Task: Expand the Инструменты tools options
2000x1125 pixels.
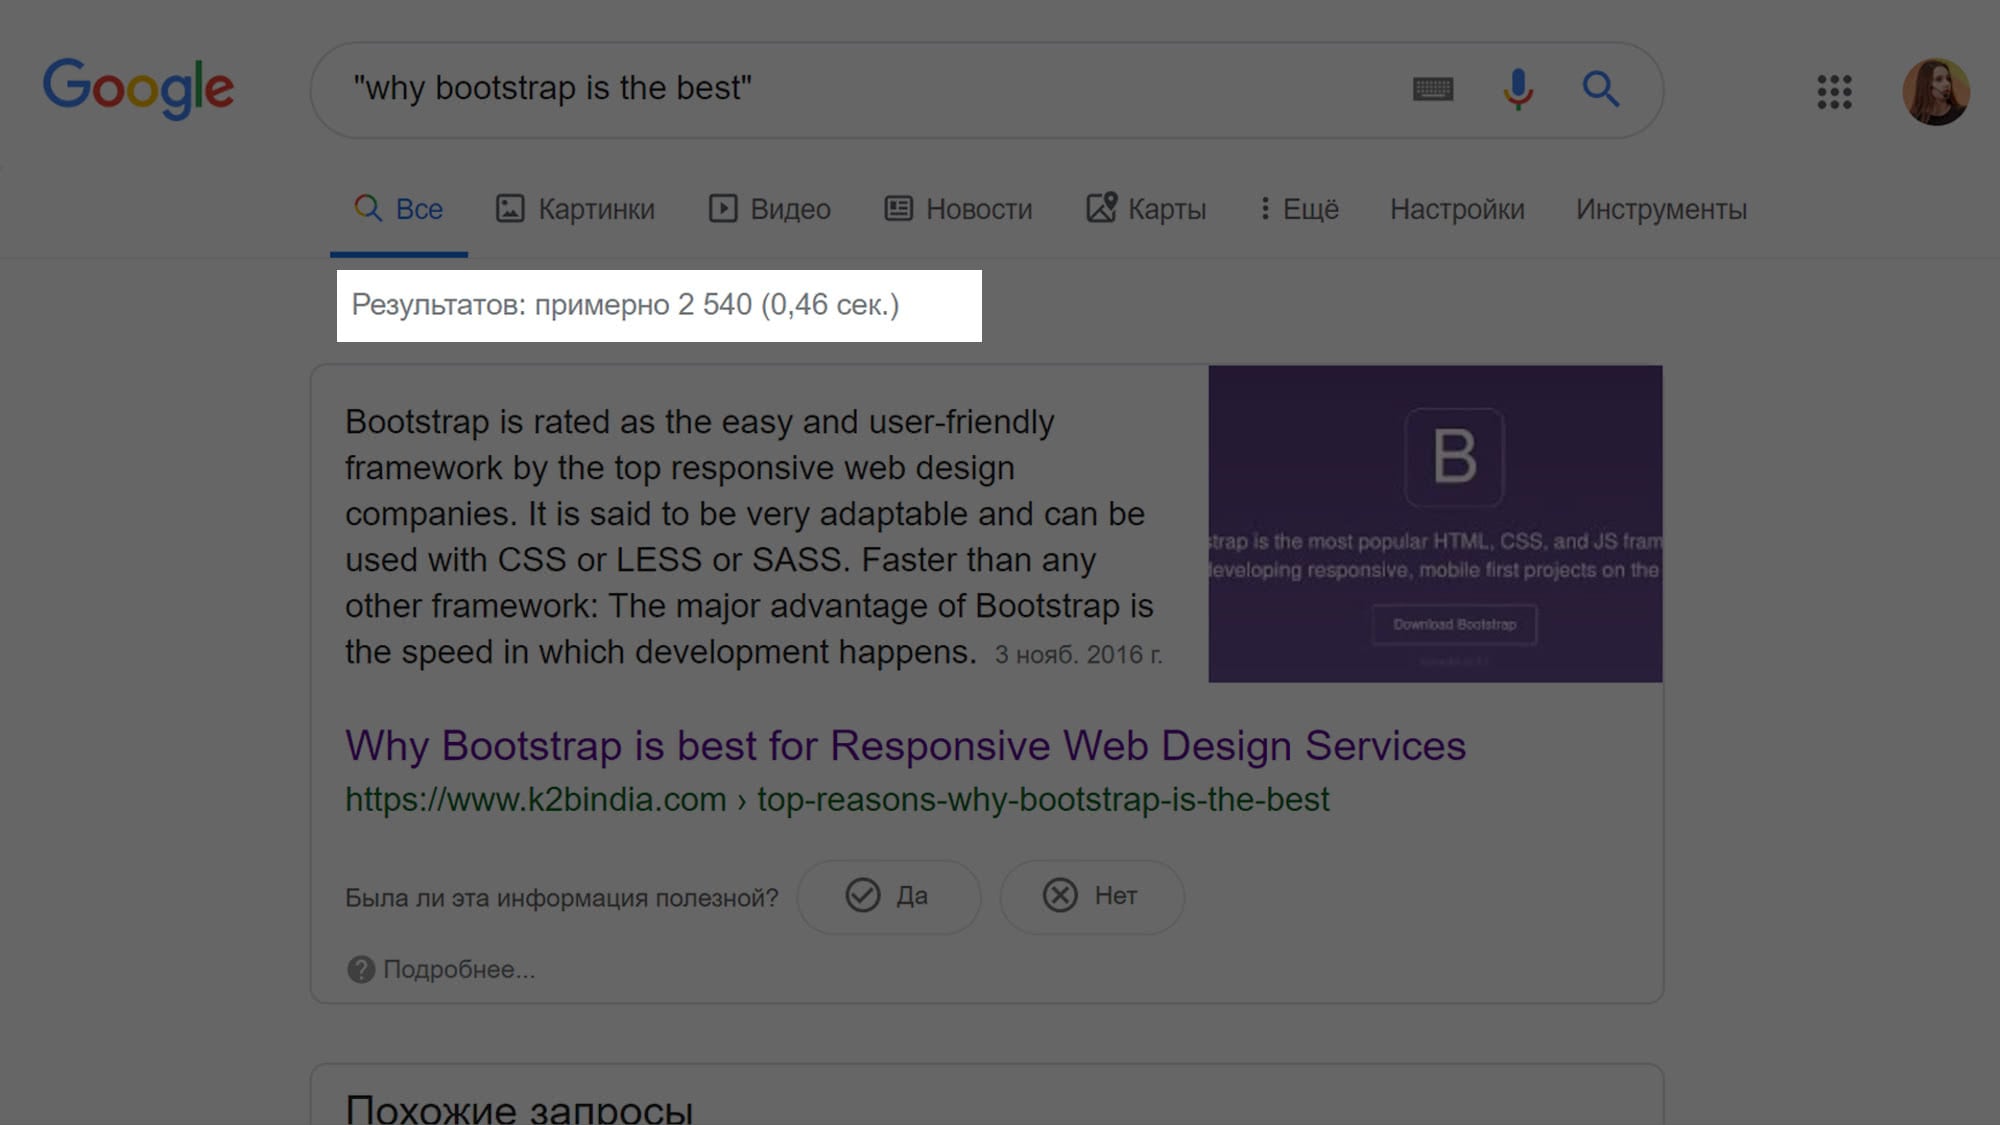Action: [1661, 209]
